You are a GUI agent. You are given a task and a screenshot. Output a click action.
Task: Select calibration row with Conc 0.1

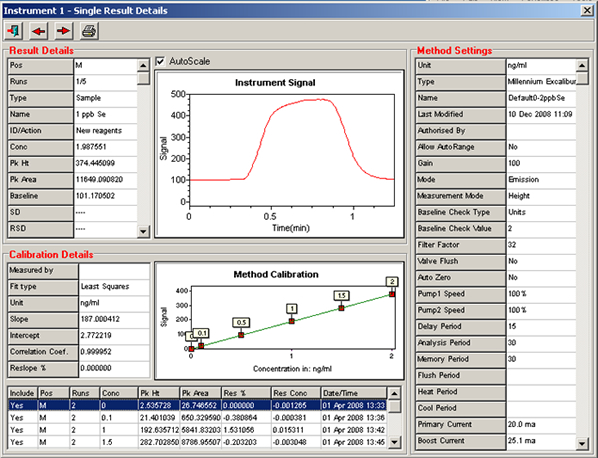pos(197,418)
